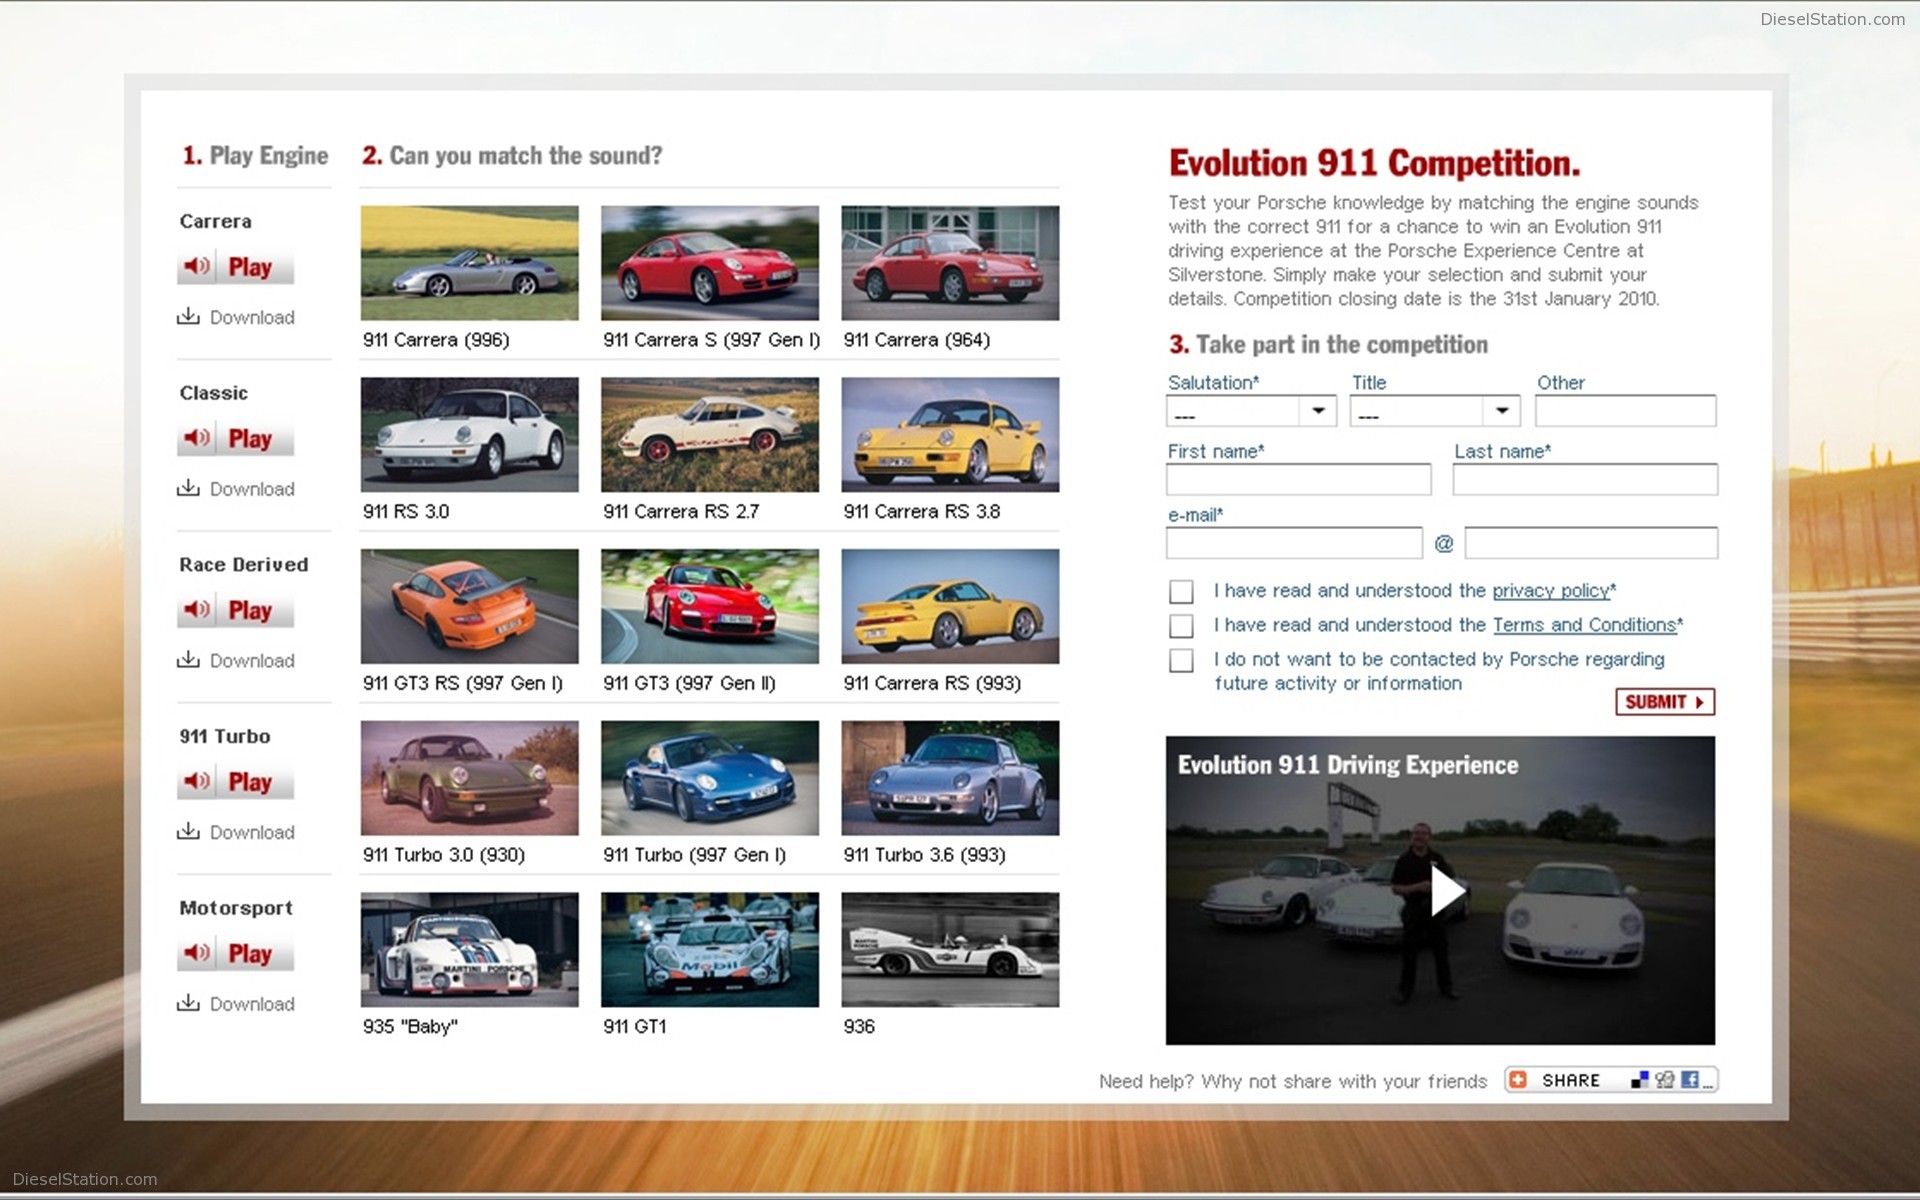1920x1200 pixels.
Task: Share via the Facebook icon
Action: click(1690, 1080)
